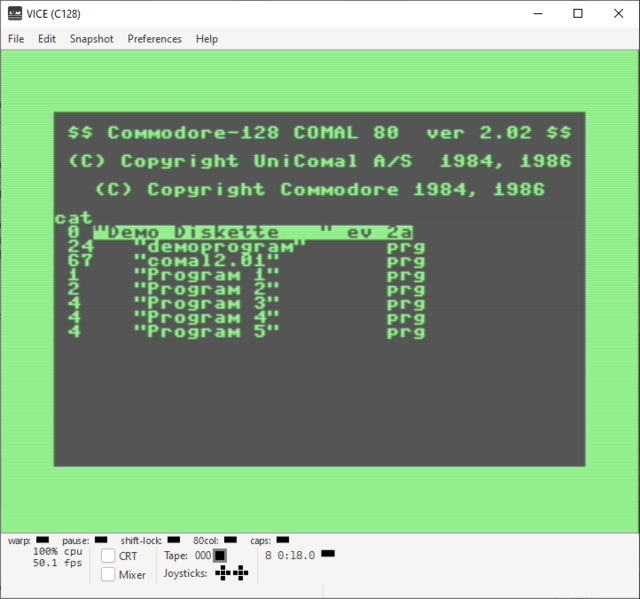Click the prg type beside "demoprogram"
This screenshot has height=599, width=640.
[406, 248]
